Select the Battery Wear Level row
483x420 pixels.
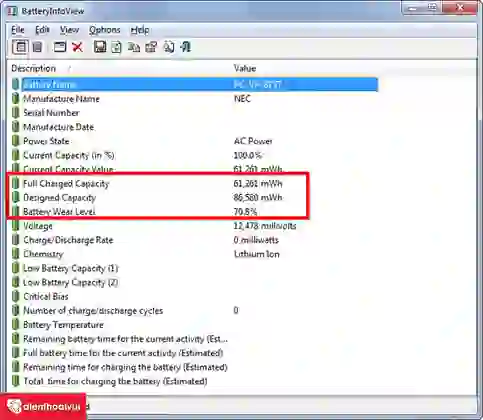194,212
